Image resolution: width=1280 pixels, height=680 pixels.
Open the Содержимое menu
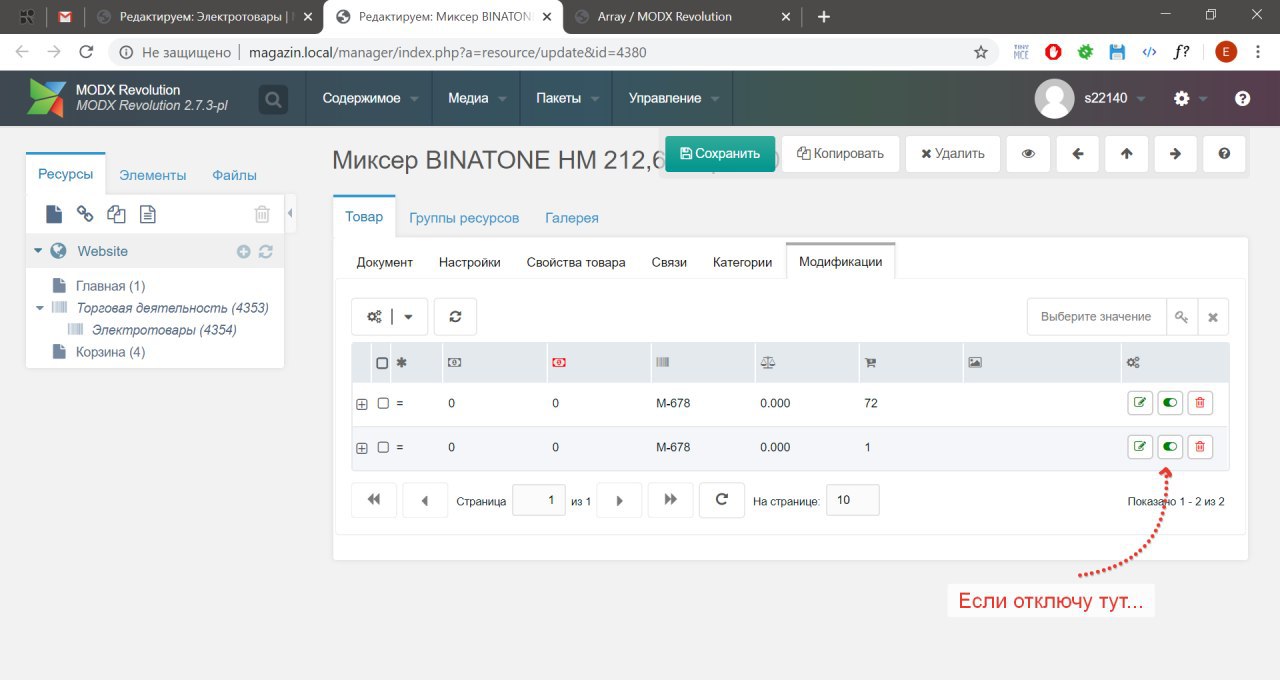coord(369,98)
